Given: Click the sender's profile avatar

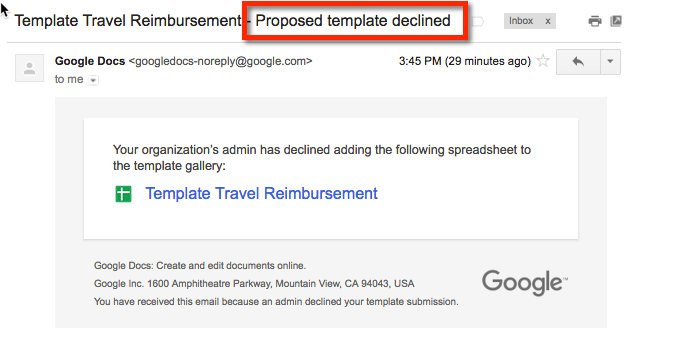Looking at the screenshot, I should 29,68.
